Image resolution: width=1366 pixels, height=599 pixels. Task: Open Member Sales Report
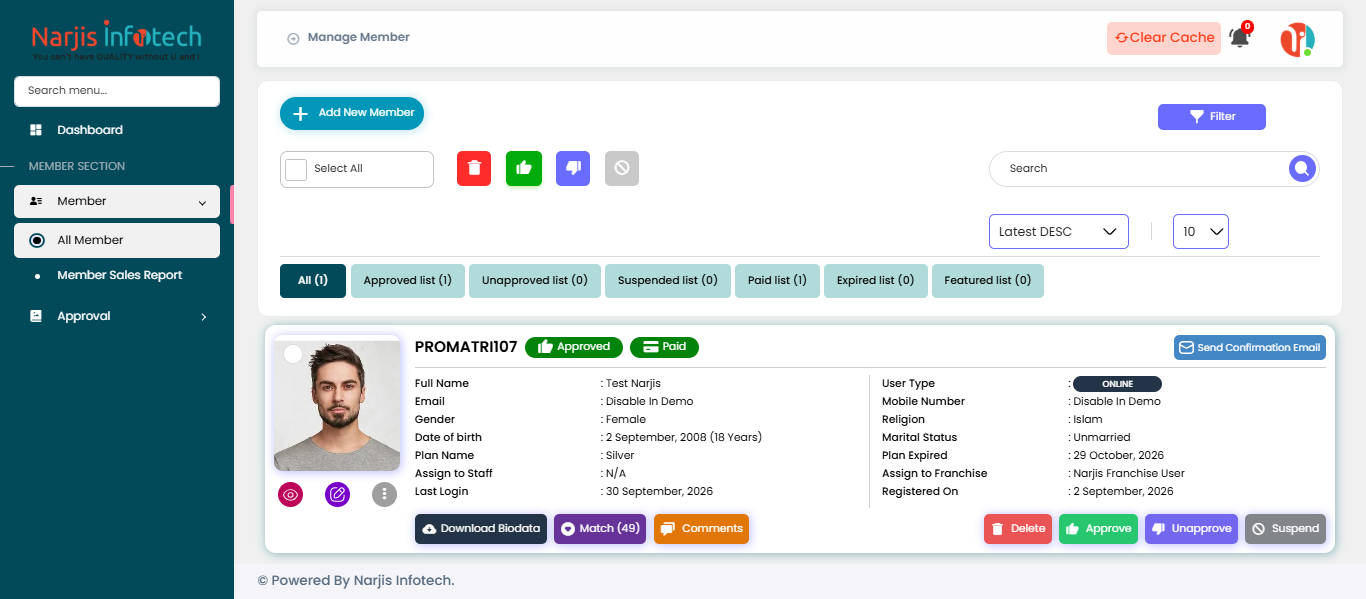click(120, 275)
